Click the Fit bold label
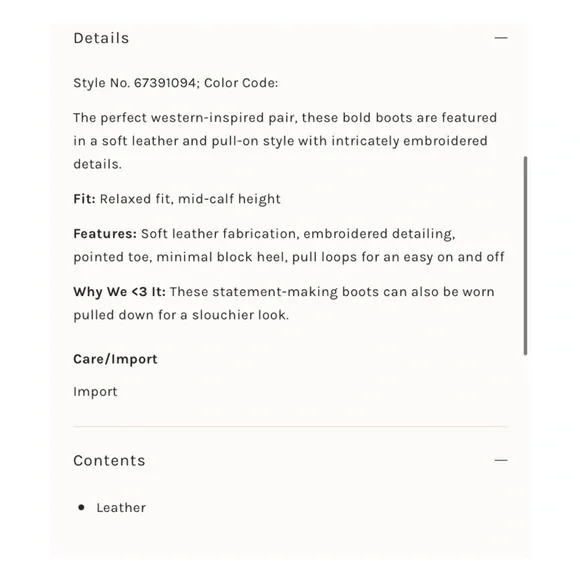The height and width of the screenshot is (580, 580). pos(84,199)
